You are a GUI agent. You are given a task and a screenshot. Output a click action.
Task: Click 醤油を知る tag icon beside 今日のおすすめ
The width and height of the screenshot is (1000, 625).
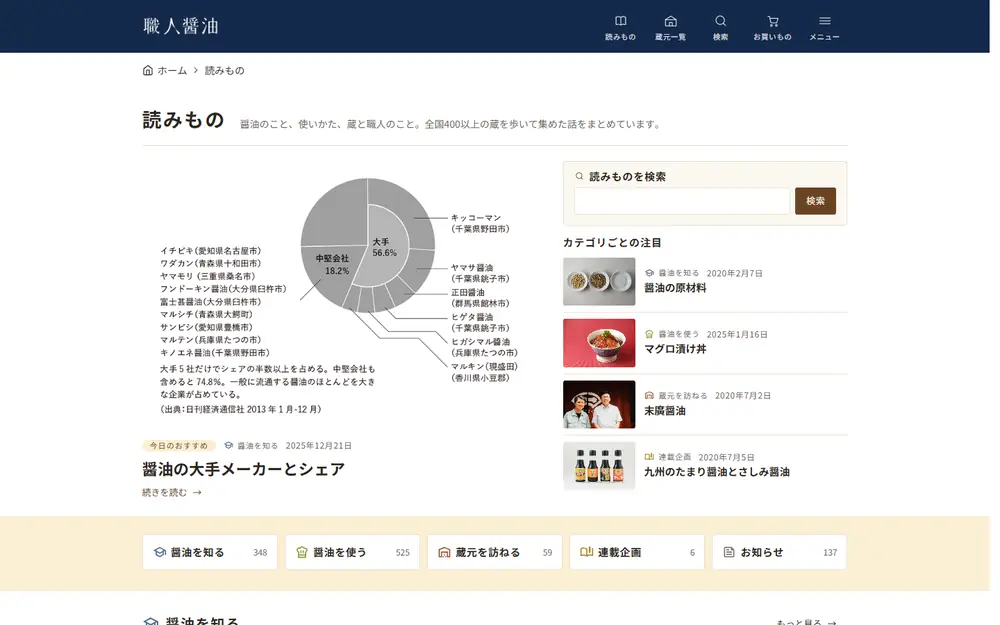point(228,446)
